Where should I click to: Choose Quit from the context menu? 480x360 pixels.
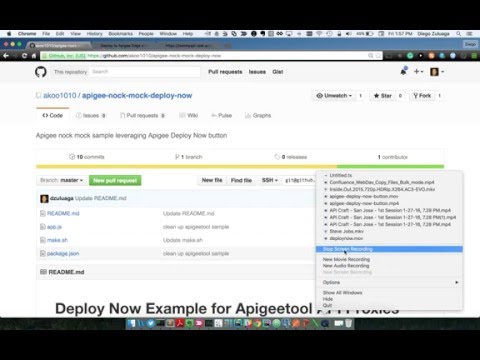[327, 305]
